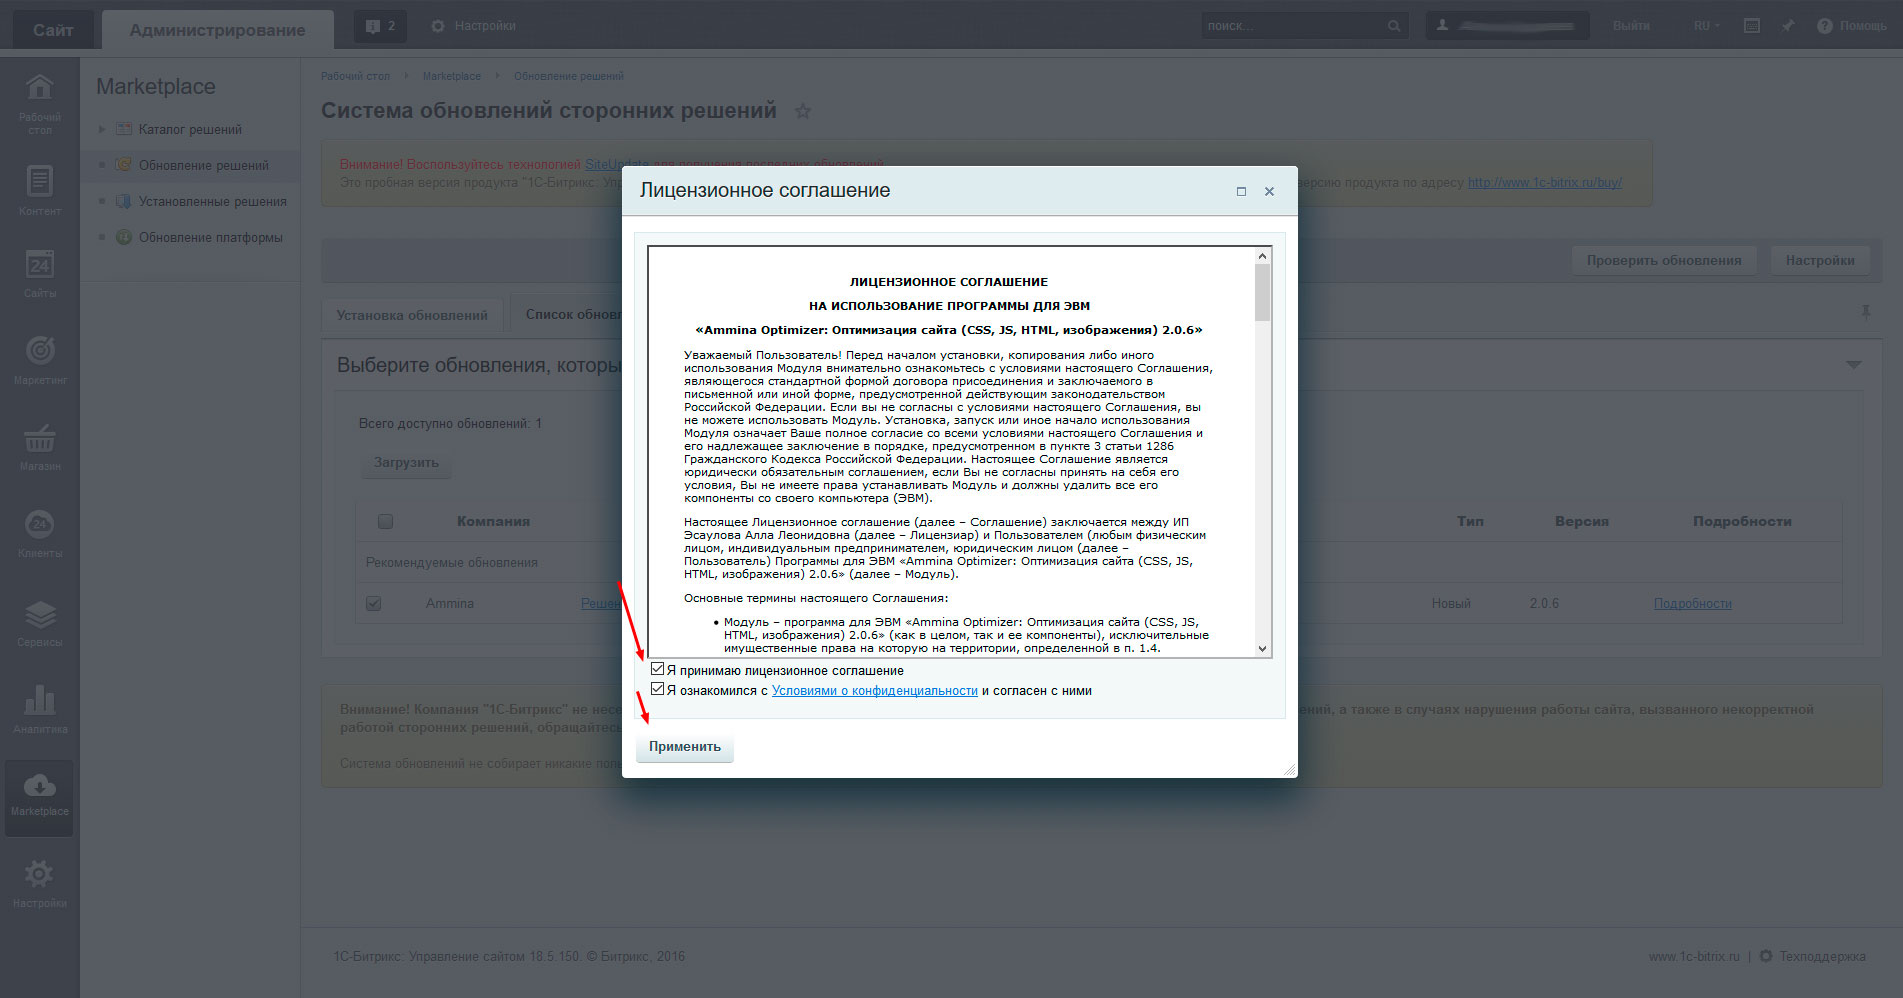Open the Подробности link for Ammina
Image resolution: width=1903 pixels, height=998 pixels.
tap(1692, 604)
